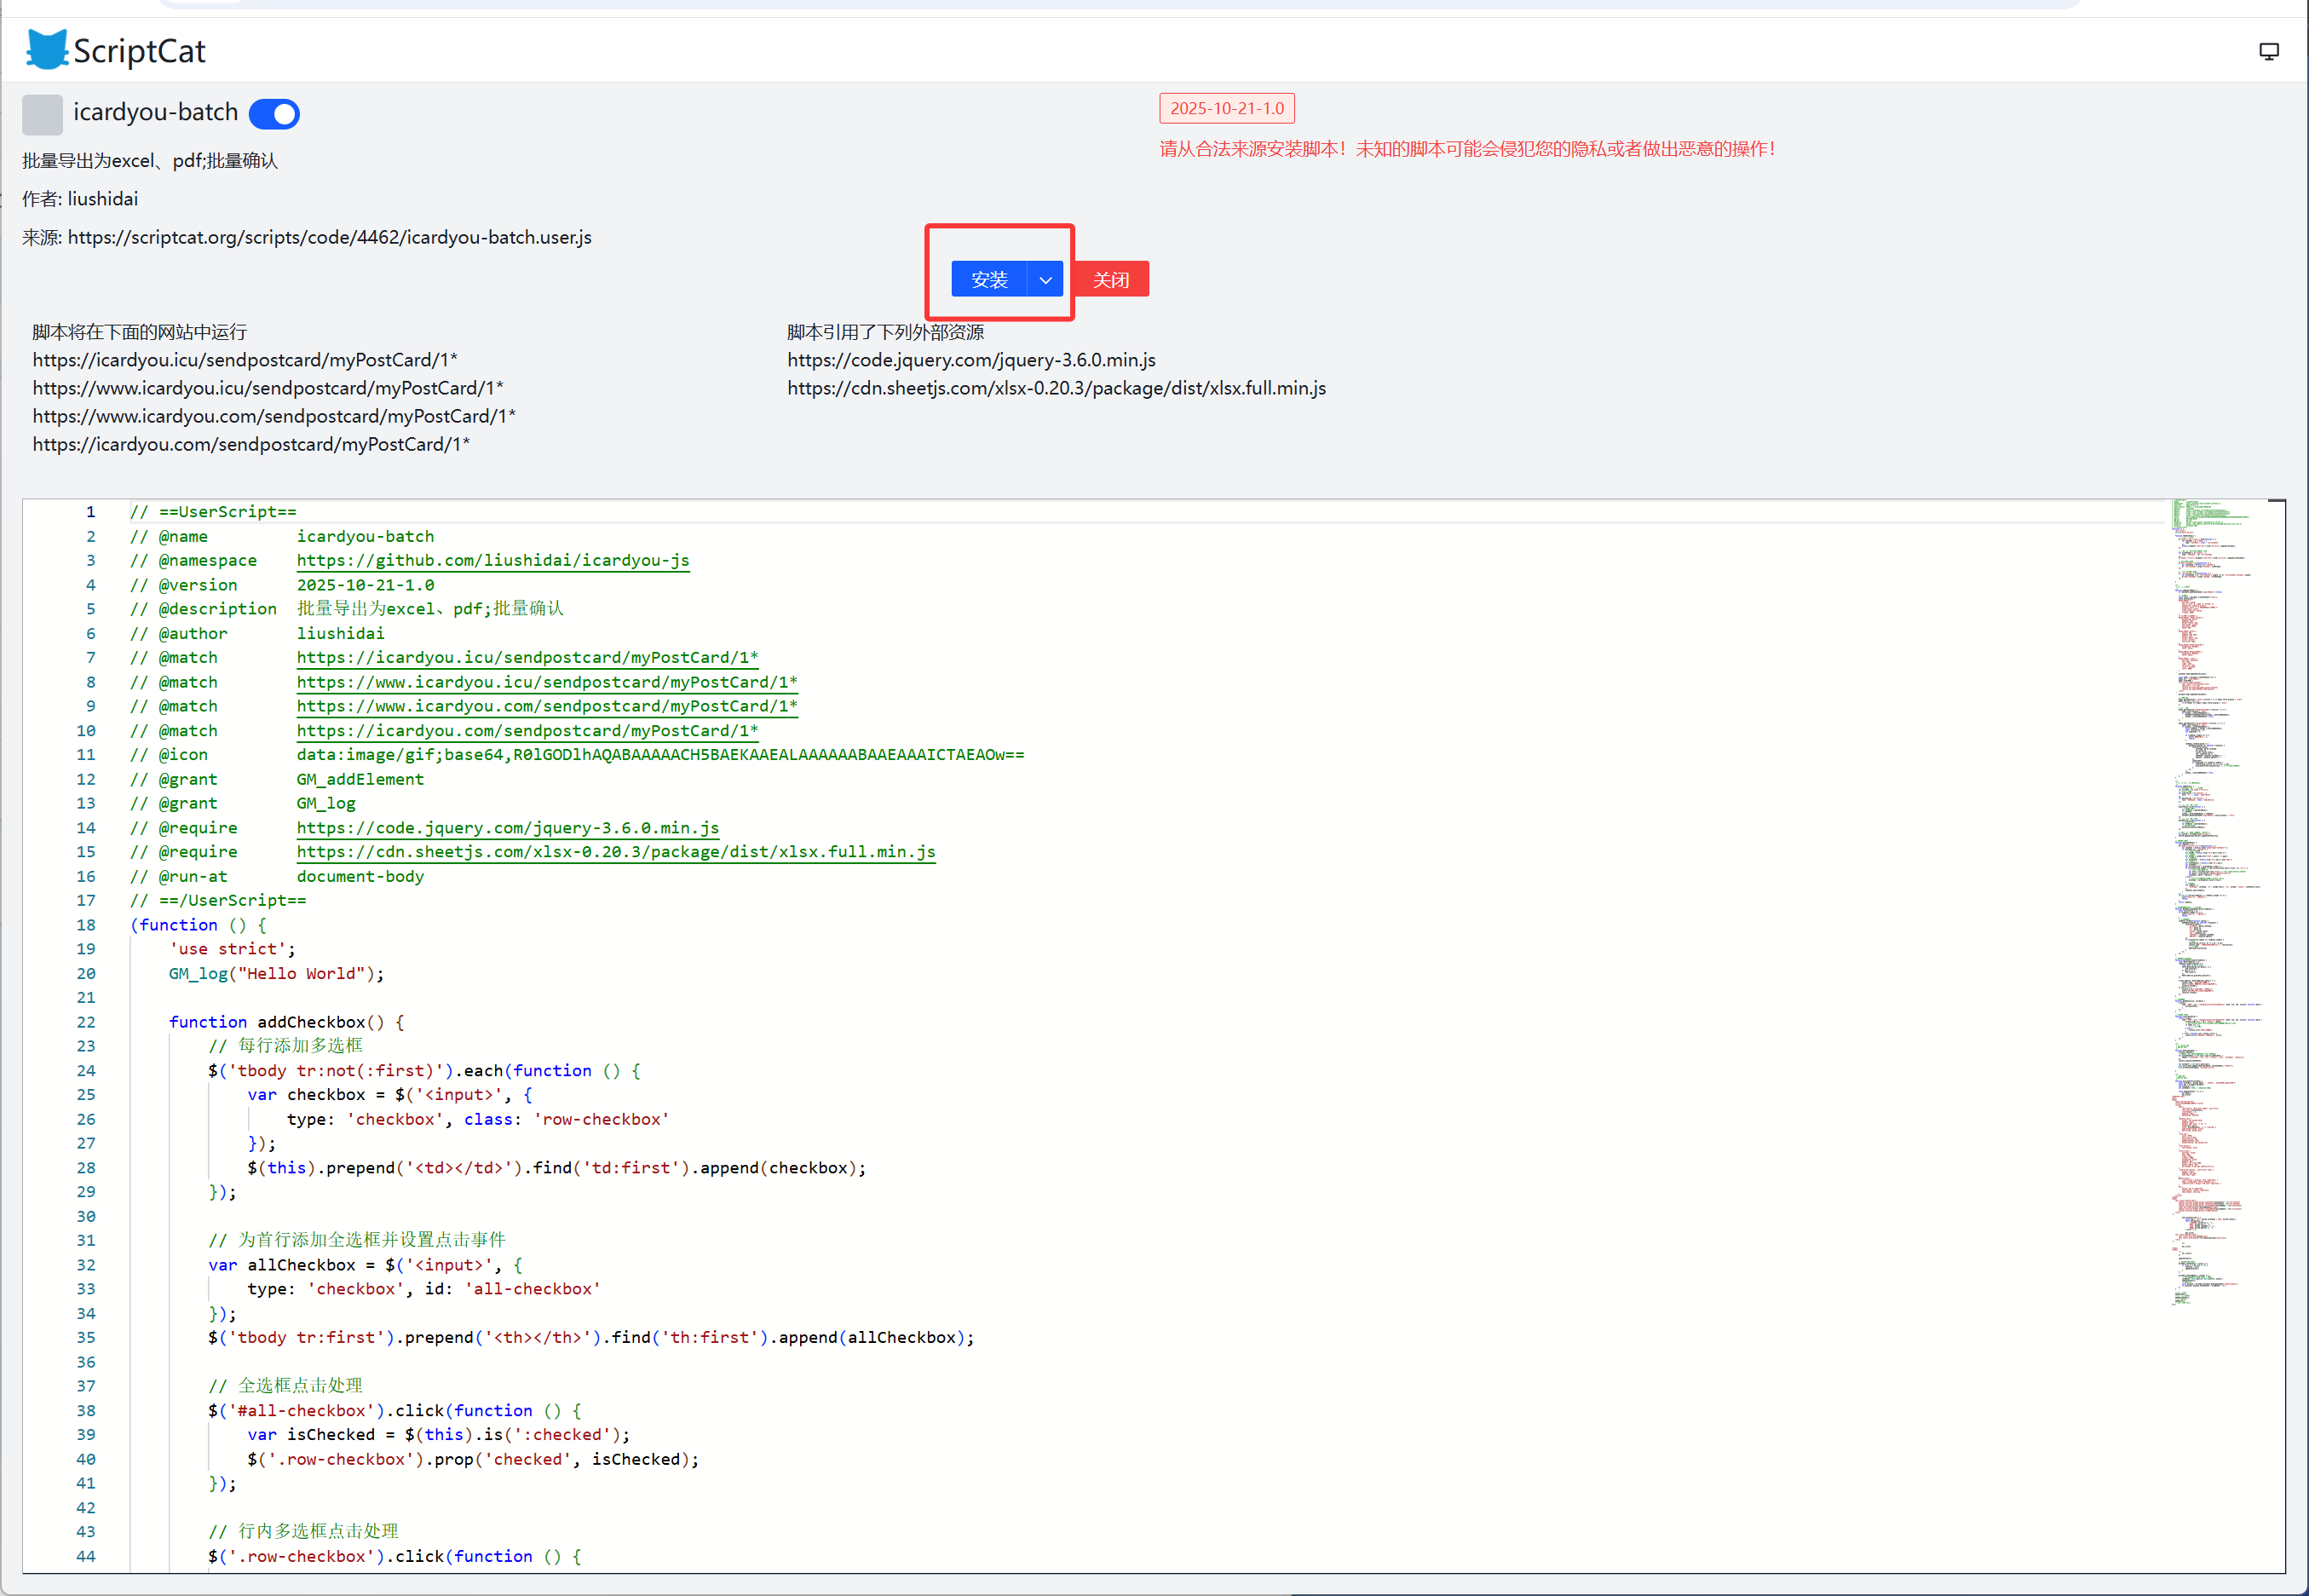
Task: Open the sheetjs xlsx require link in code
Action: click(x=615, y=852)
